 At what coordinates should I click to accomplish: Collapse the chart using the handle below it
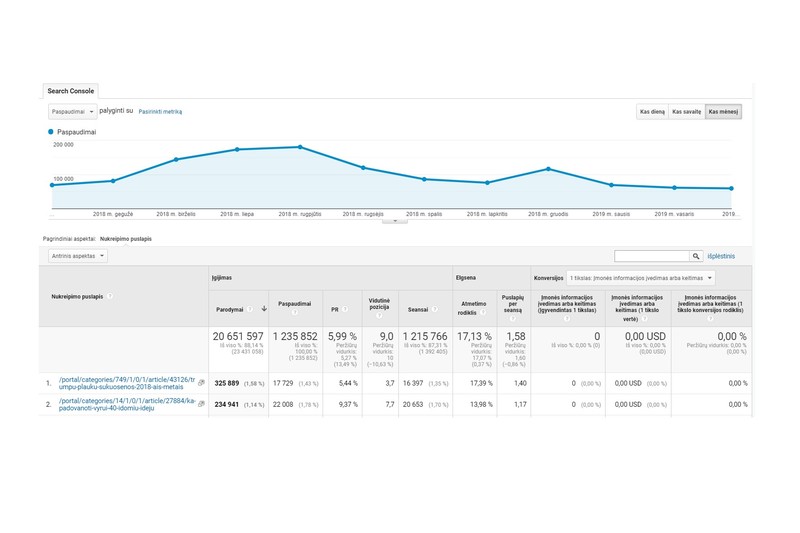click(395, 221)
